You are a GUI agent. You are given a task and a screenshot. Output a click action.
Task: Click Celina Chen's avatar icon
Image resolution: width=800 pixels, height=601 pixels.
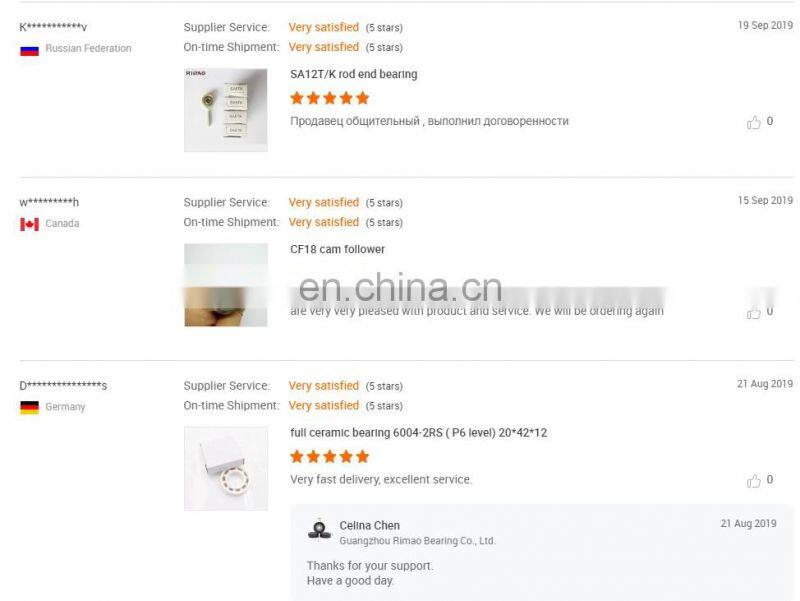[x=319, y=529]
